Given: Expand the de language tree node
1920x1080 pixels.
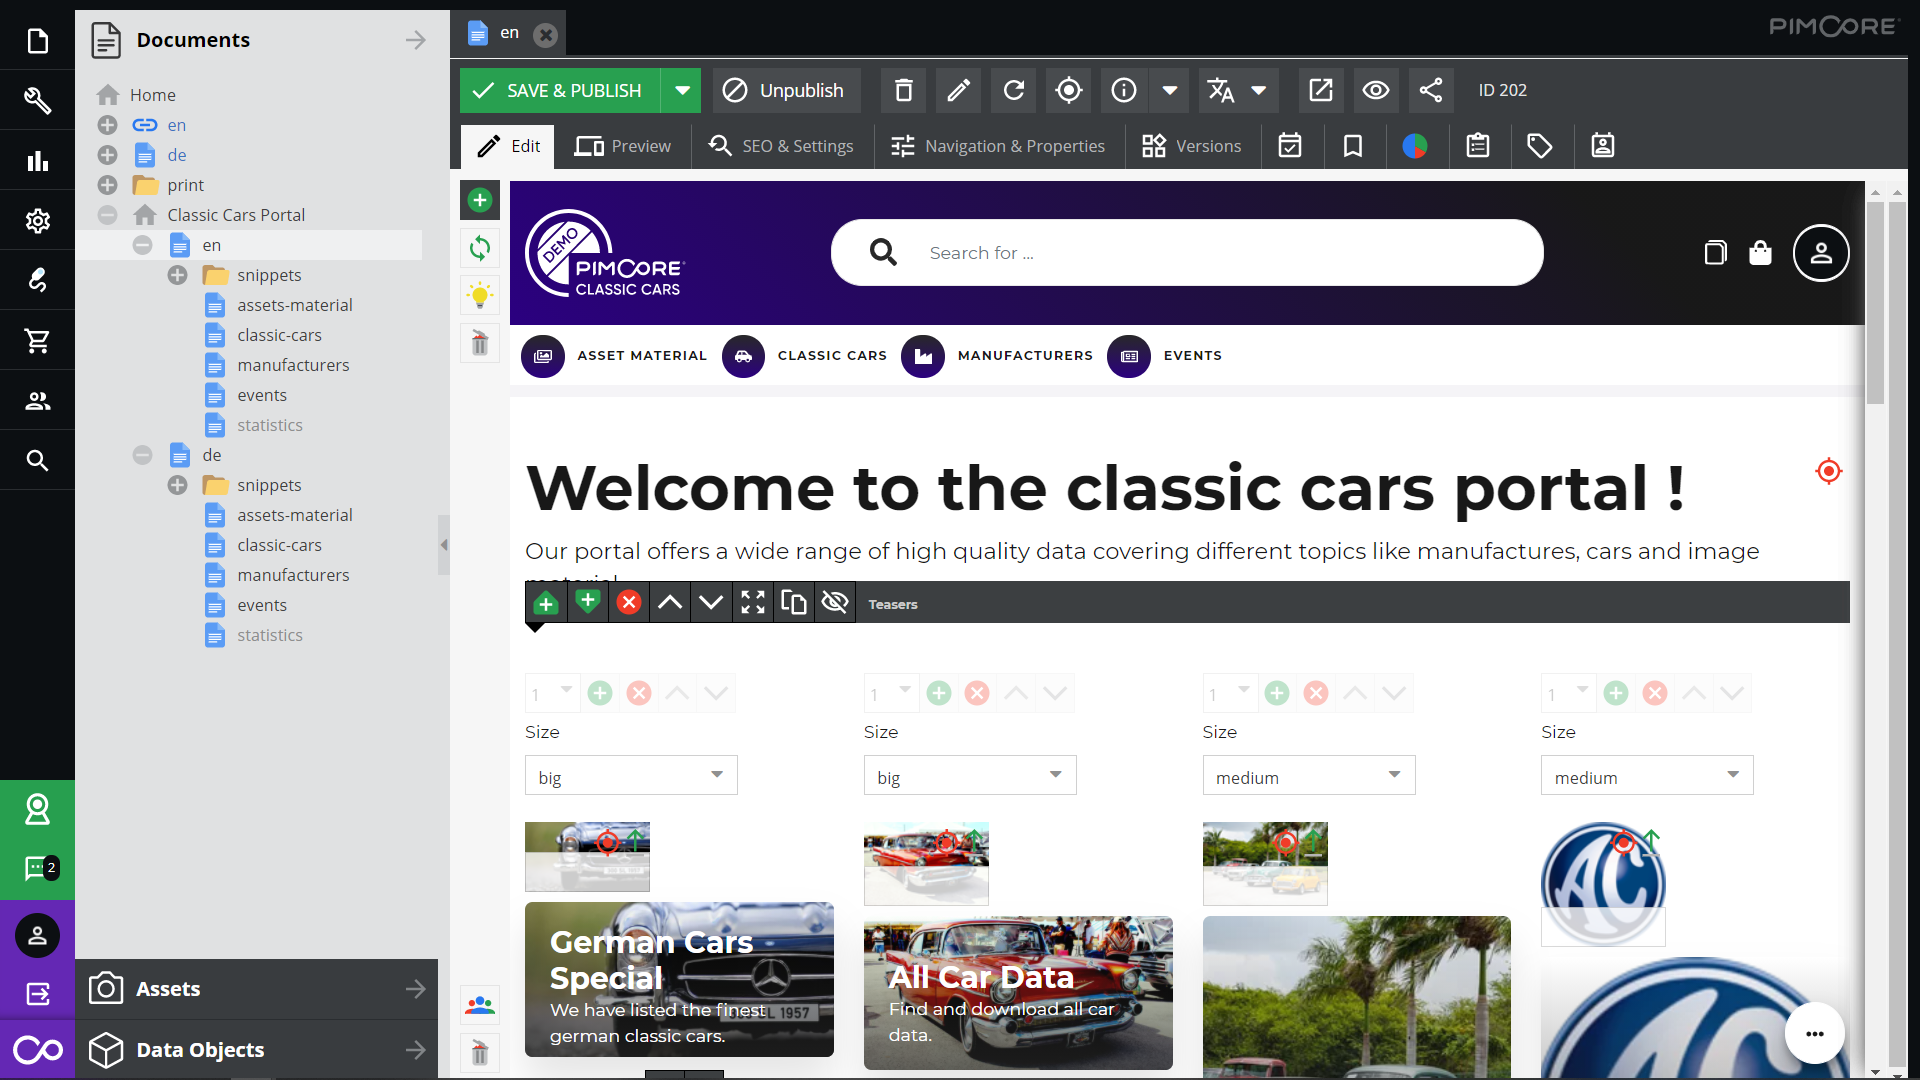Looking at the screenshot, I should (108, 154).
